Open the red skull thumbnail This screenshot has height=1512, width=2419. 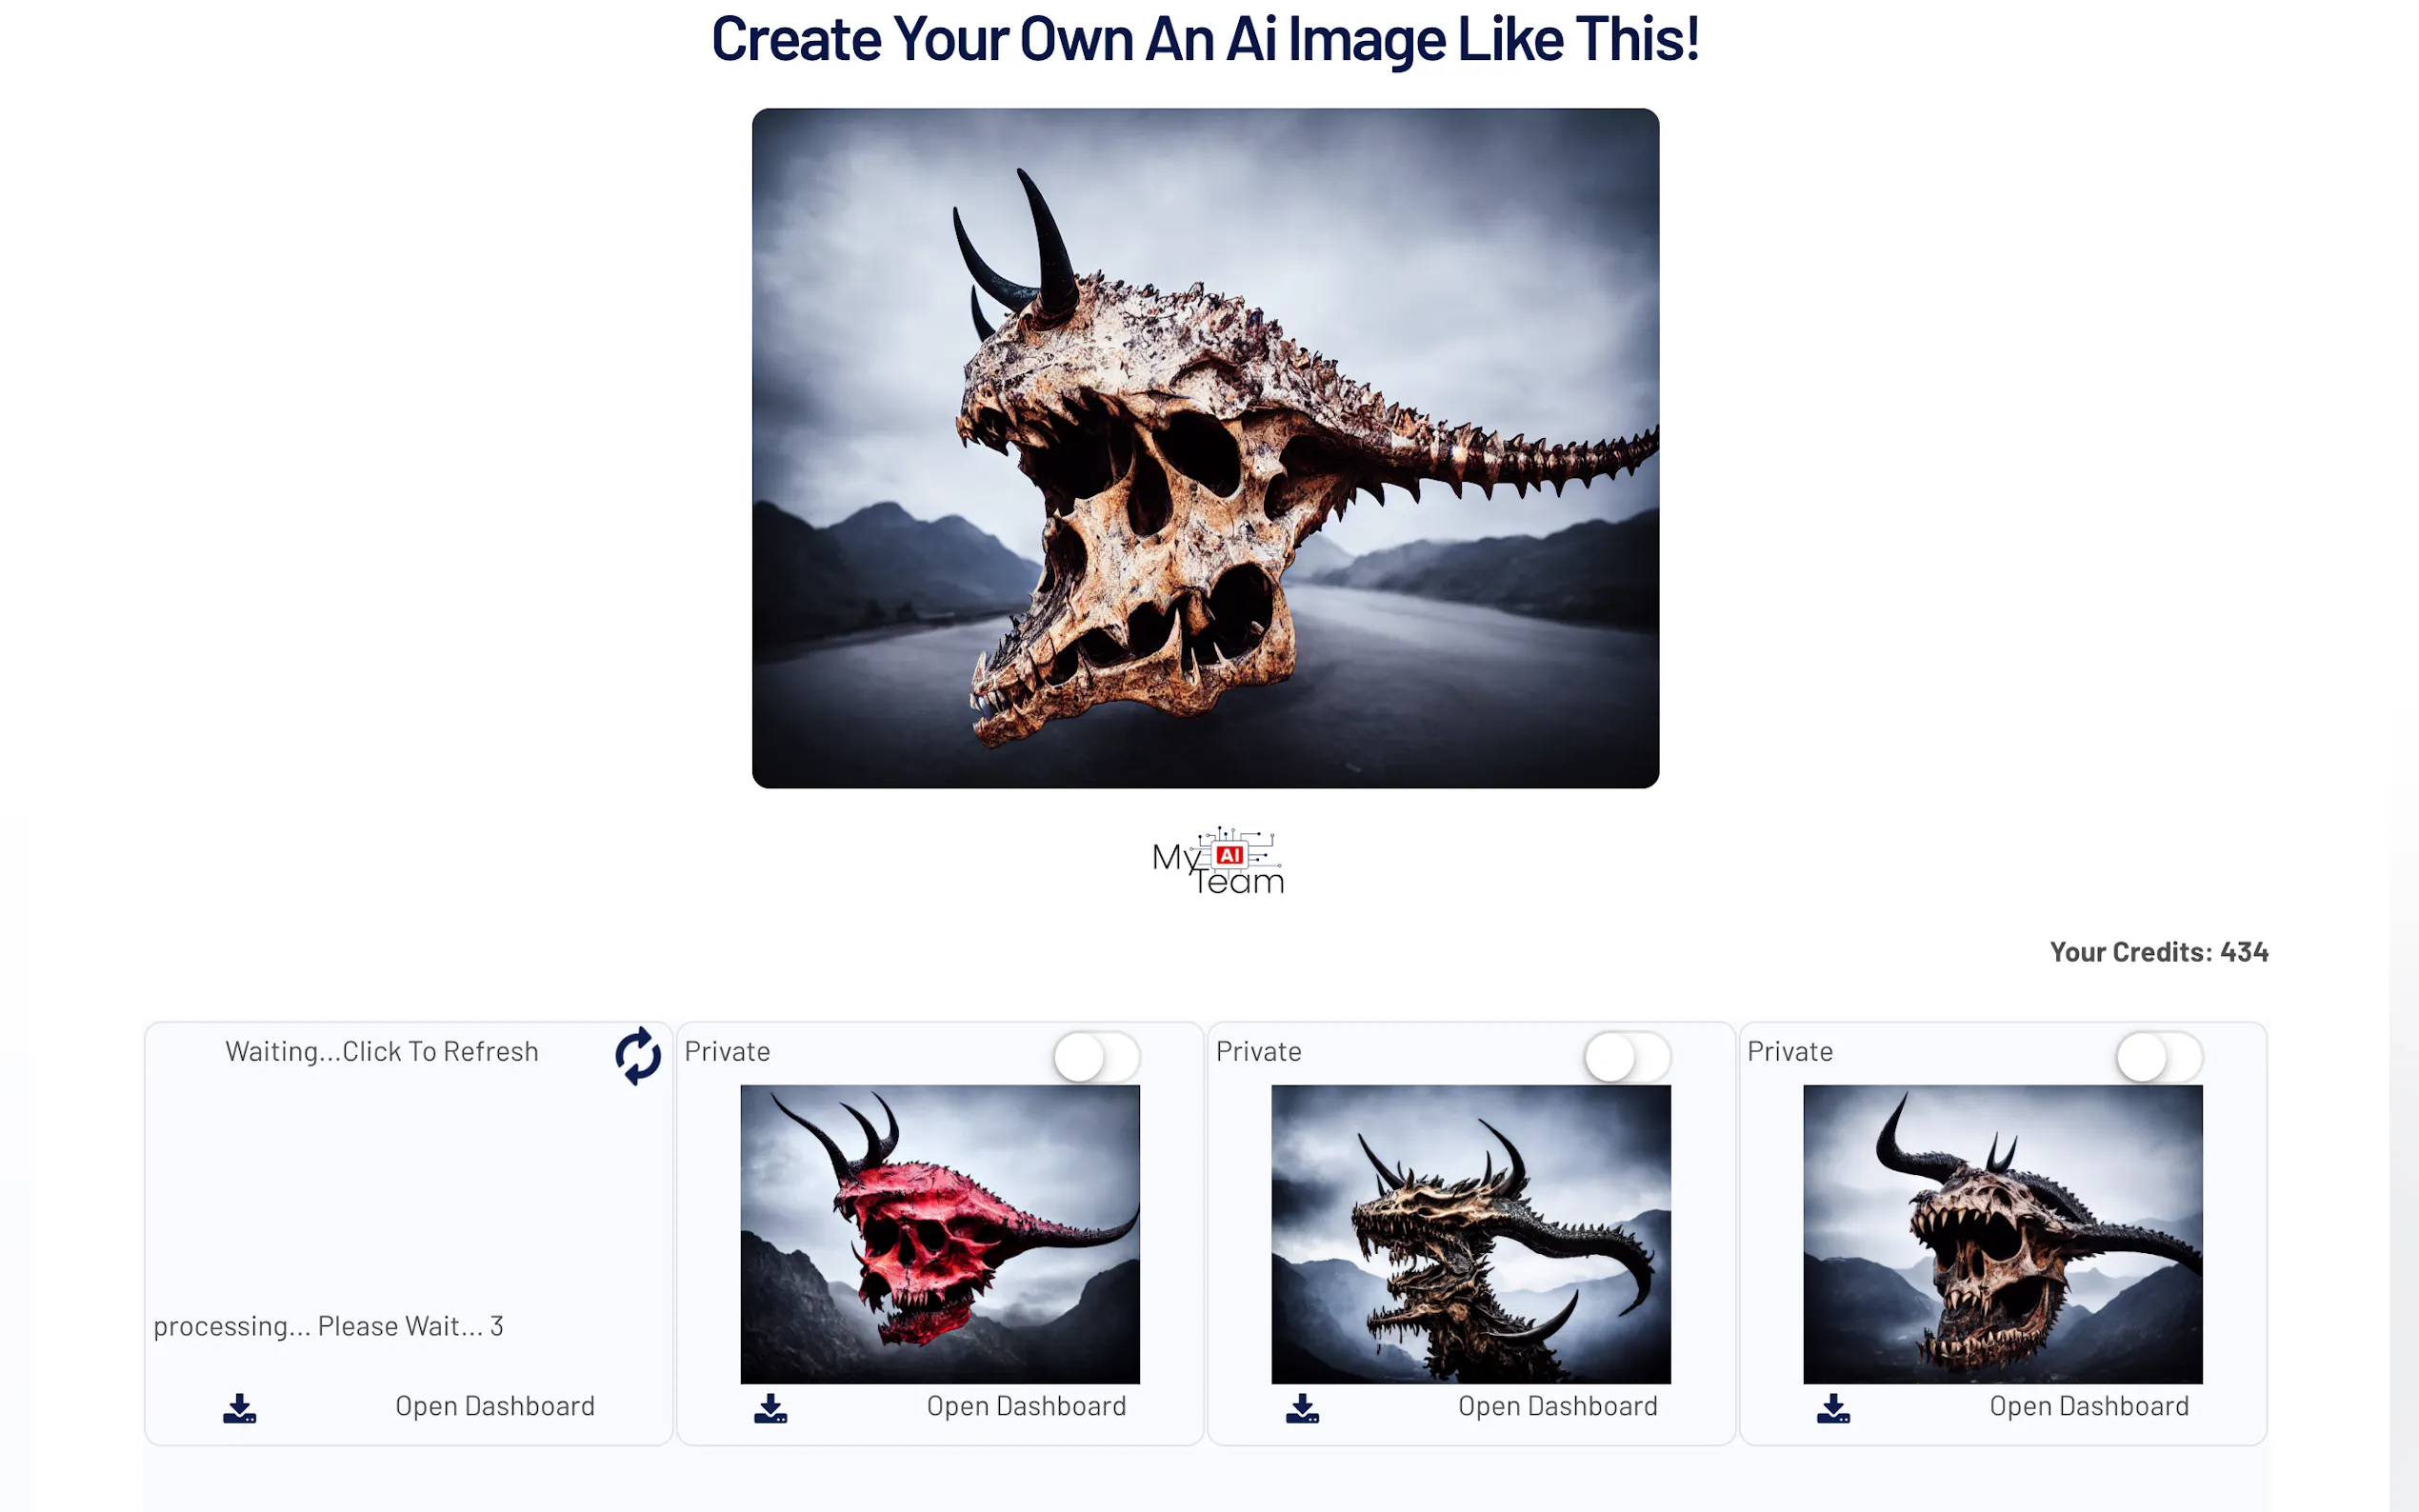[939, 1234]
